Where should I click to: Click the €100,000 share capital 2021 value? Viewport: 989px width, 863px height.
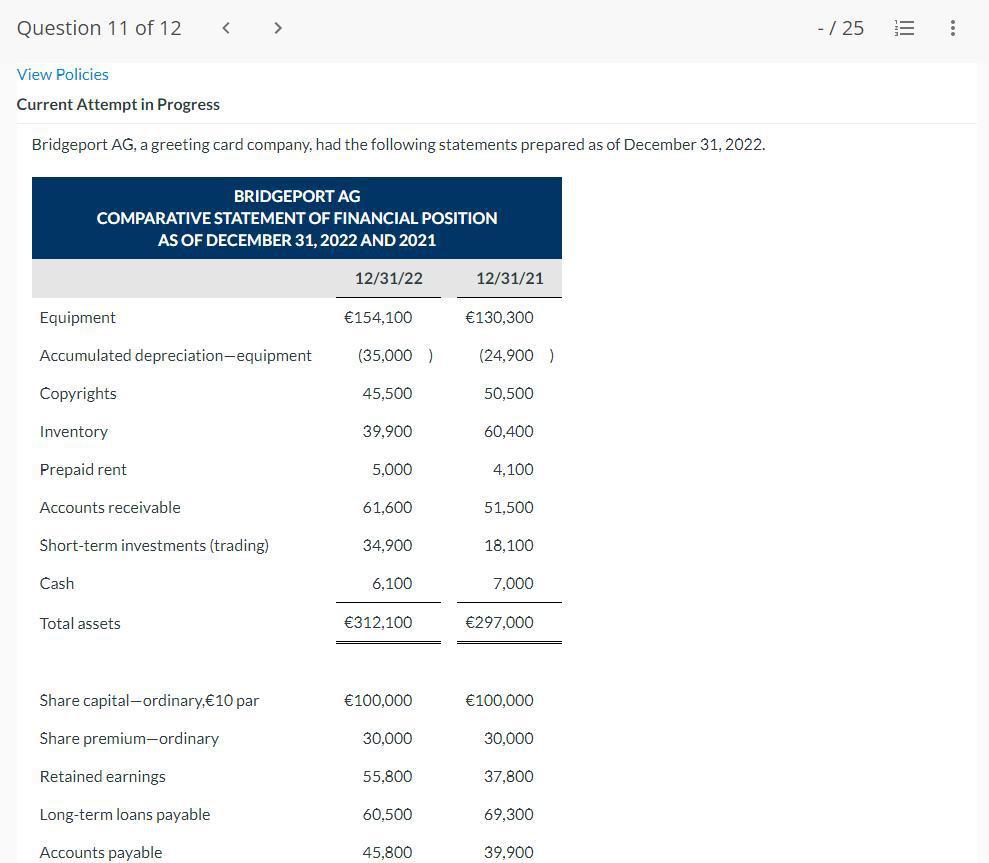(x=499, y=700)
